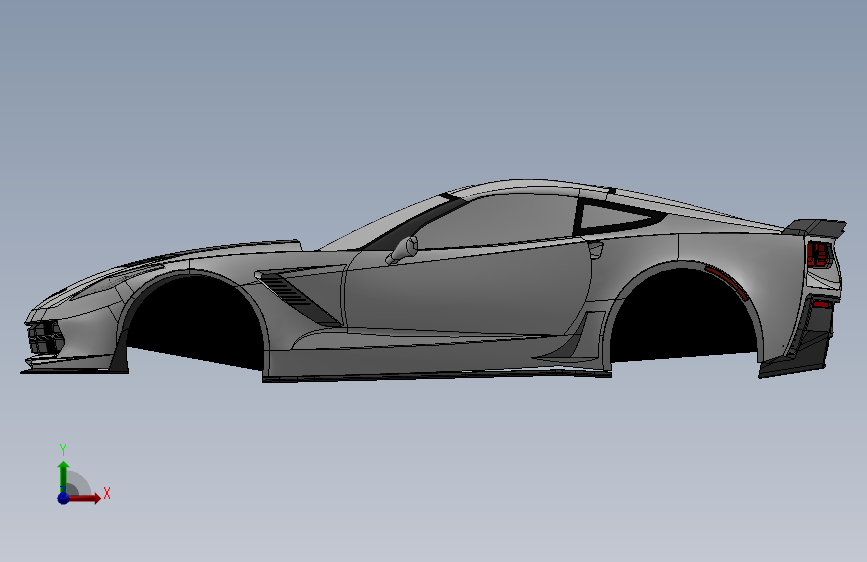Image resolution: width=867 pixels, height=562 pixels.
Task: Click the blue Z axis ball on triad
Action: pos(63,498)
